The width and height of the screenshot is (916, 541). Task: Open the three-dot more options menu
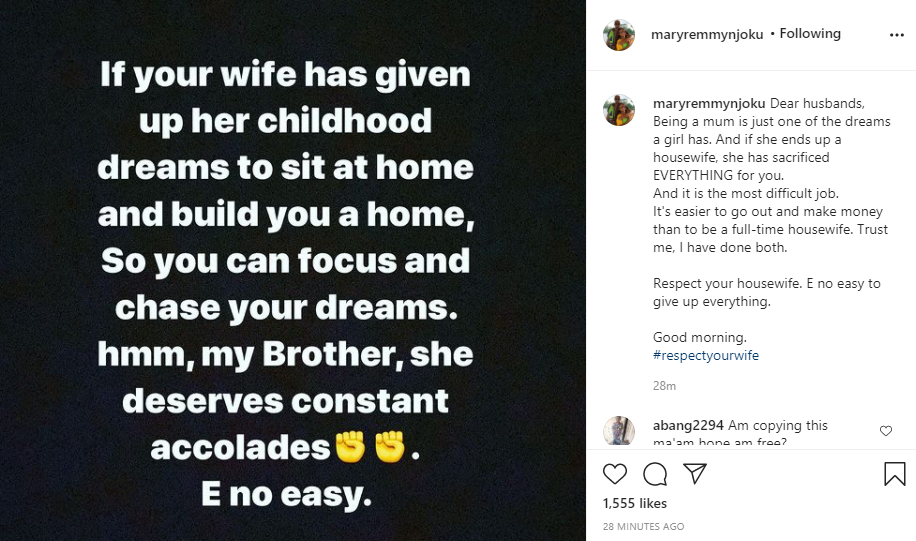click(896, 34)
